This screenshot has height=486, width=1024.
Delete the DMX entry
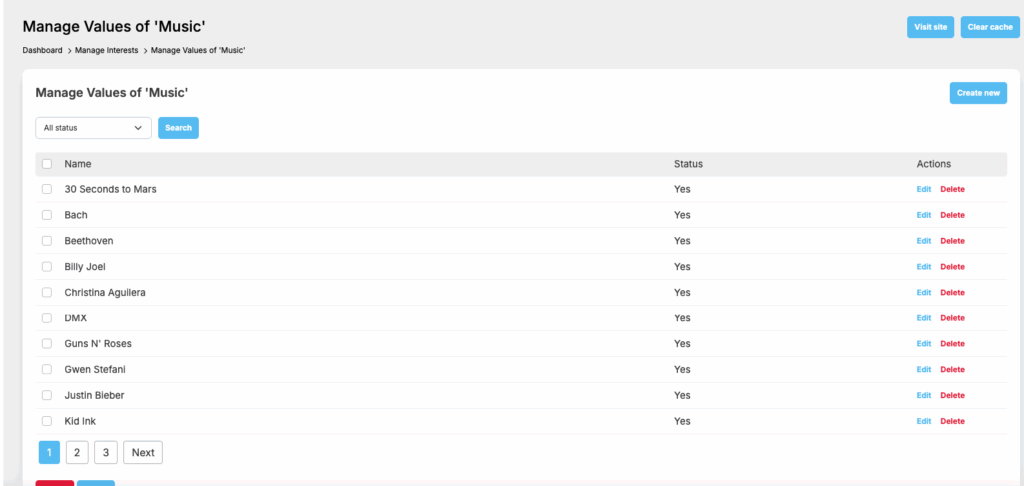pos(952,318)
